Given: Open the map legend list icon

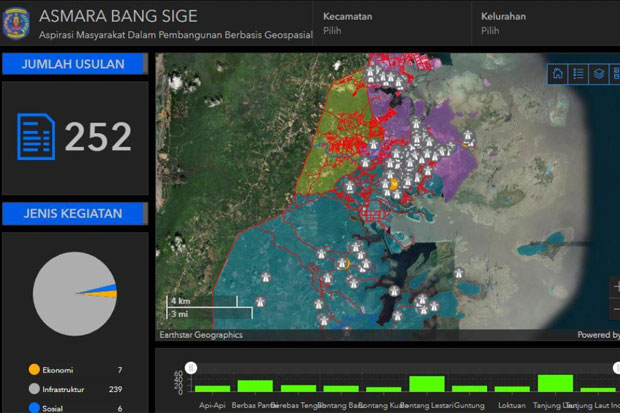Looking at the screenshot, I should pos(578,74).
